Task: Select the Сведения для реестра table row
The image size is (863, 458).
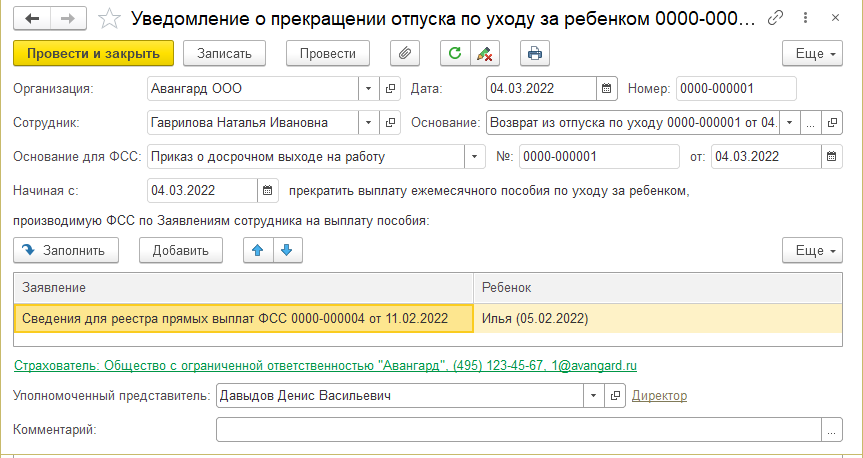Action: 243,319
